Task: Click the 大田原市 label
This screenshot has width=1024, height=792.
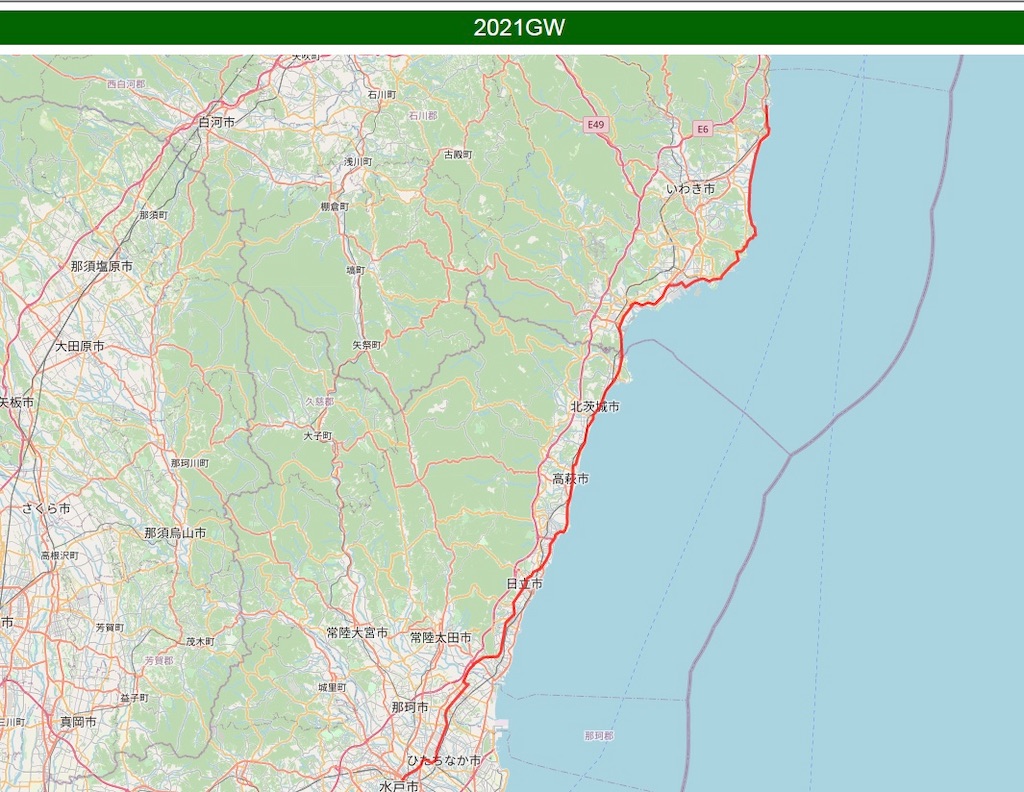Action: point(80,346)
